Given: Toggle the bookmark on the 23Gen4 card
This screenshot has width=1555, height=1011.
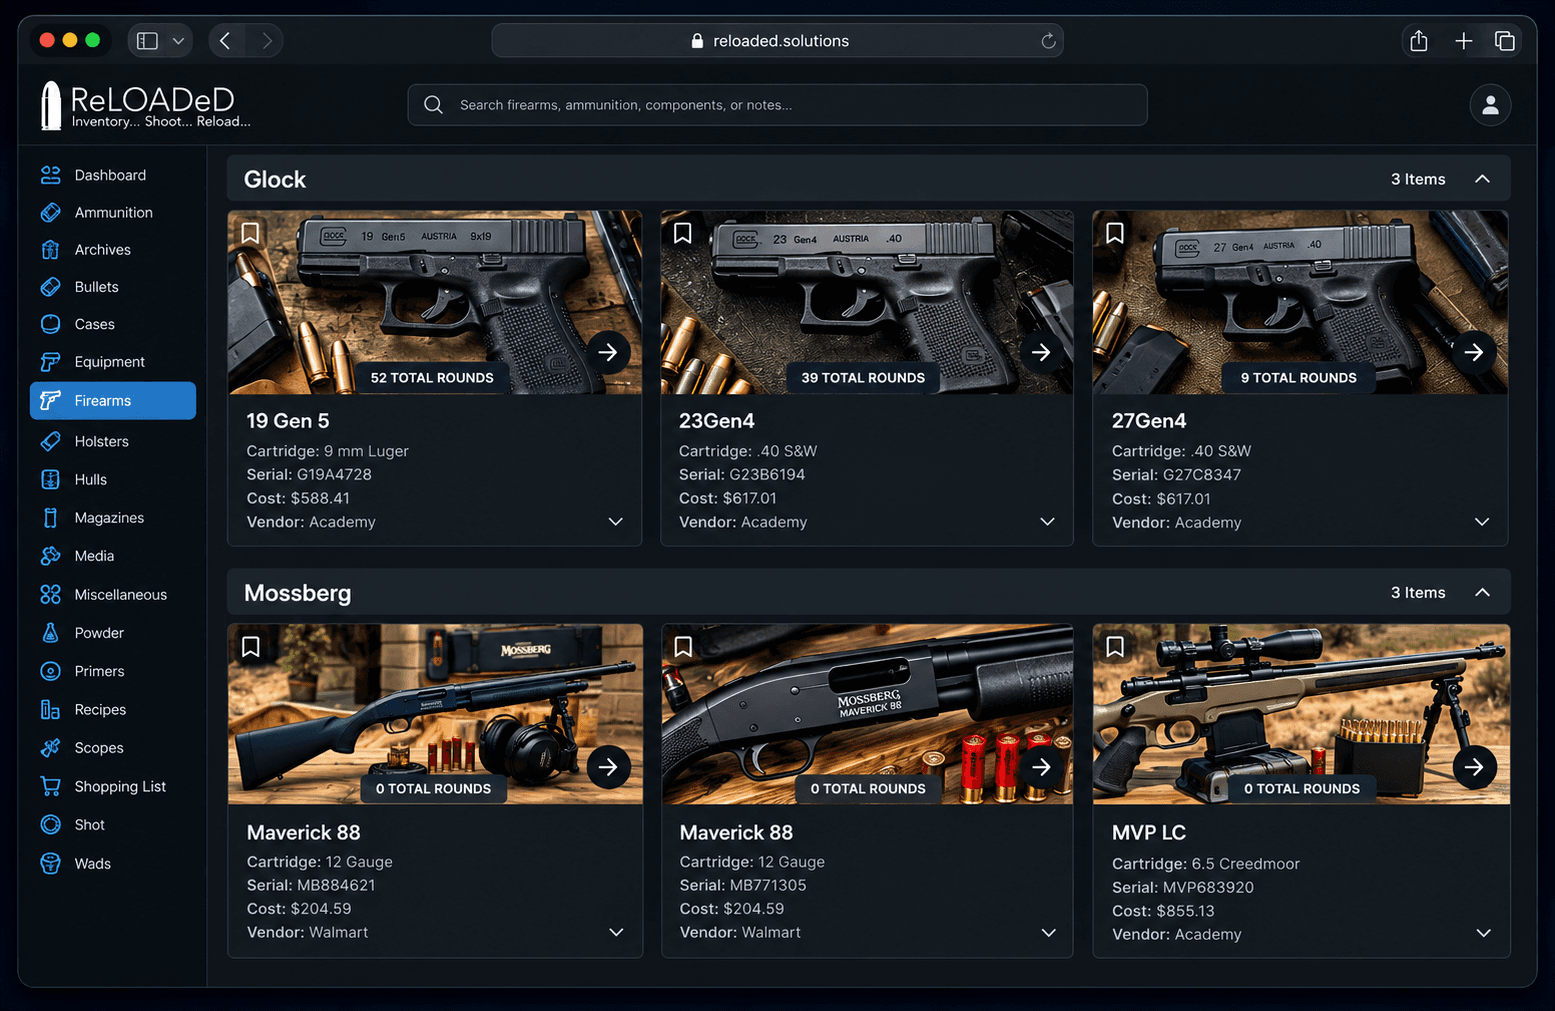Looking at the screenshot, I should [683, 233].
